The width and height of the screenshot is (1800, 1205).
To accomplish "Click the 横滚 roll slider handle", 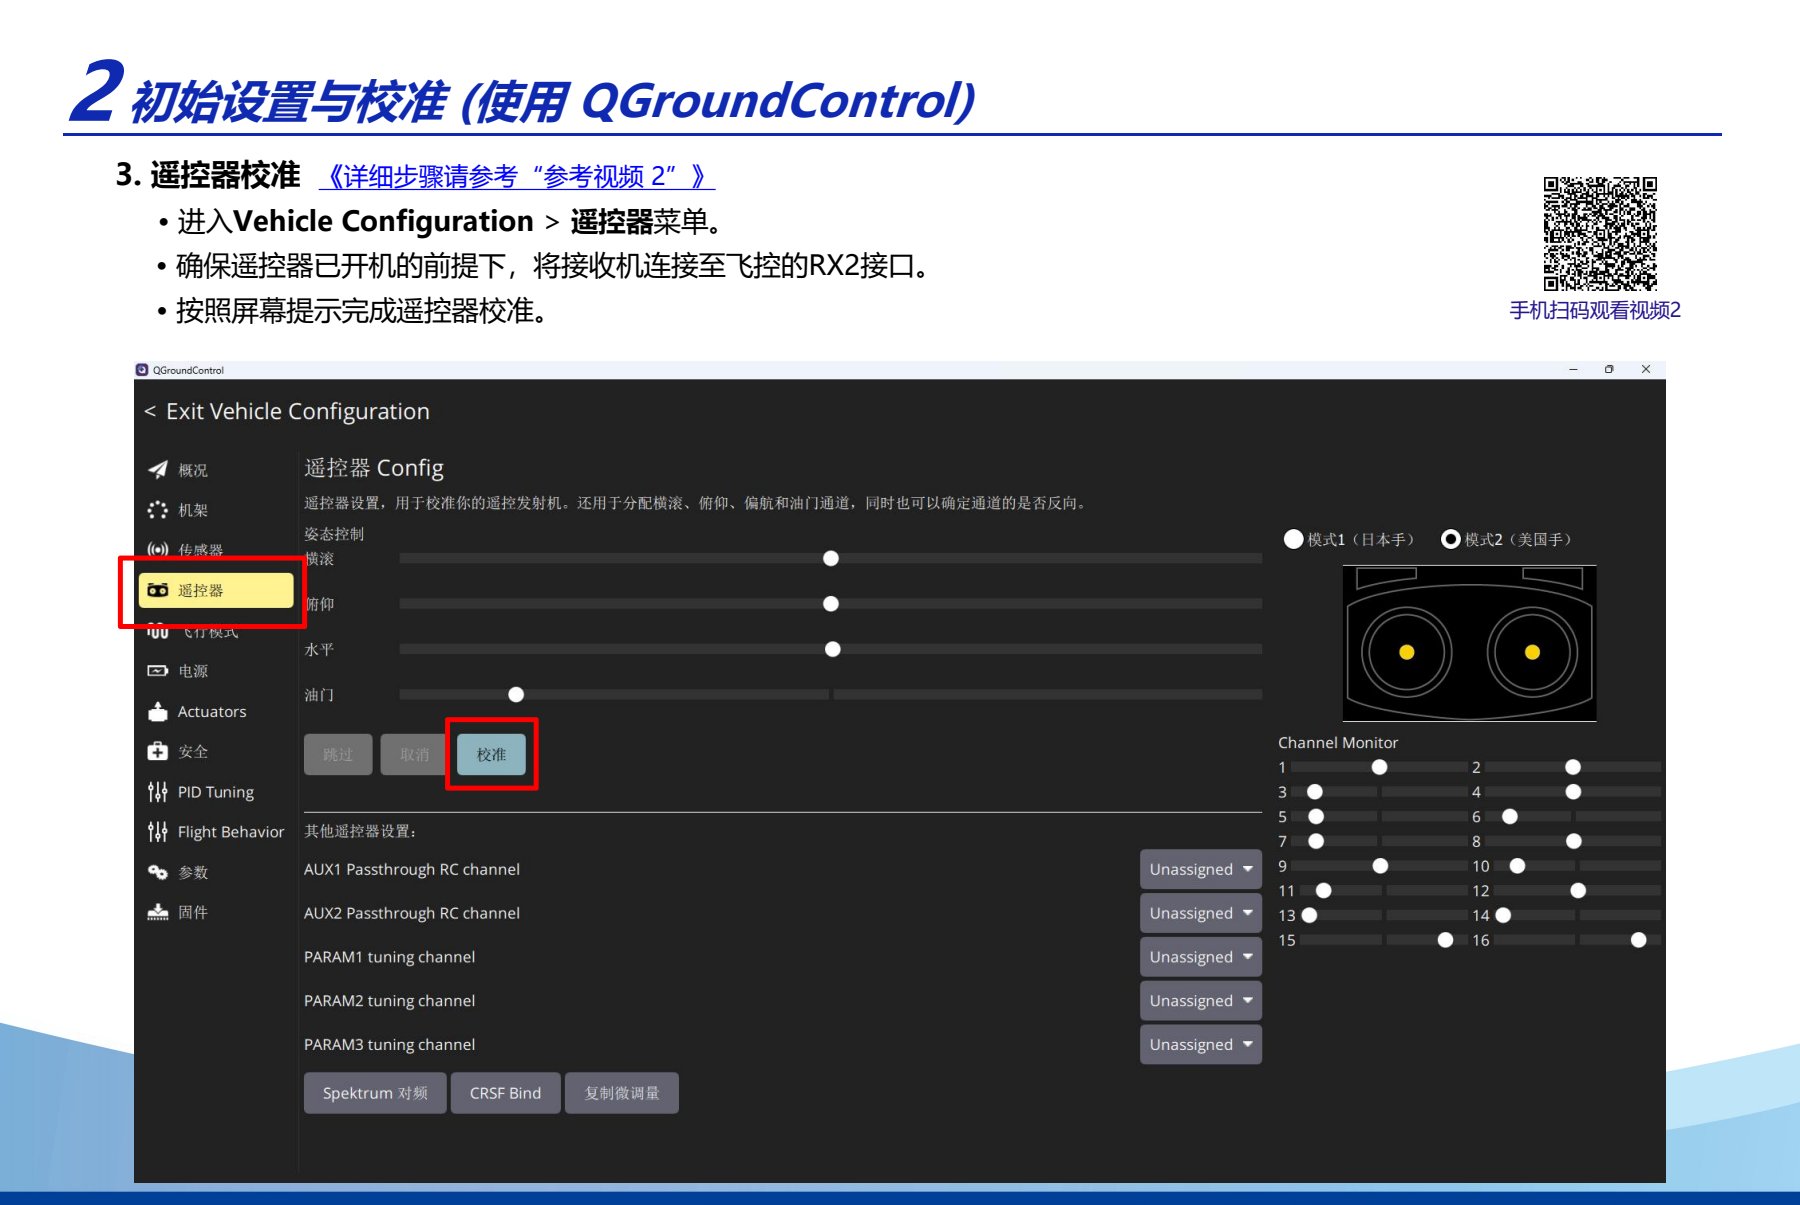I will pyautogui.click(x=831, y=558).
